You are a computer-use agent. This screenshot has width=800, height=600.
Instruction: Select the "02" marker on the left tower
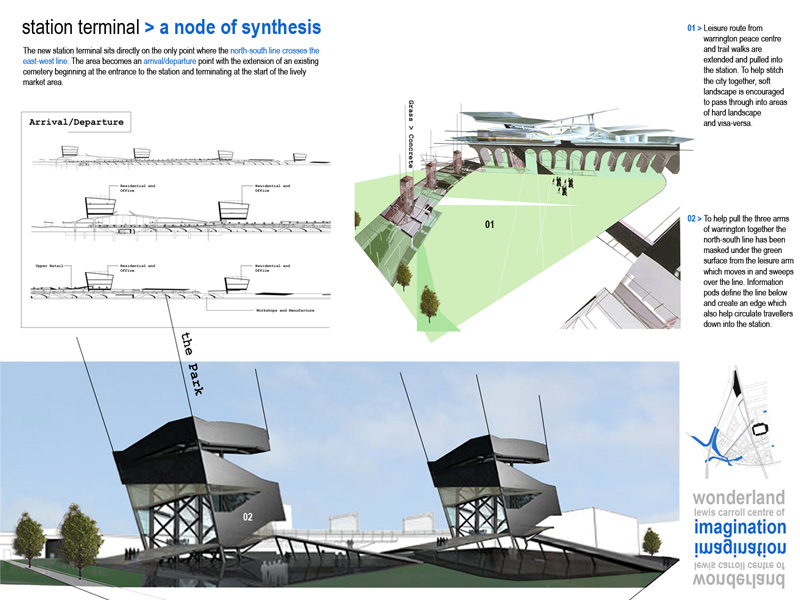point(250,517)
